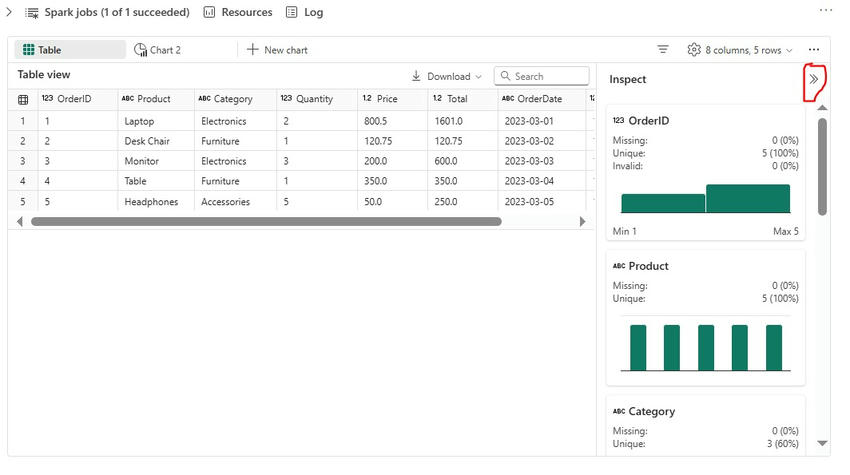
Task: Sort by the Quantity column header
Action: click(x=314, y=99)
